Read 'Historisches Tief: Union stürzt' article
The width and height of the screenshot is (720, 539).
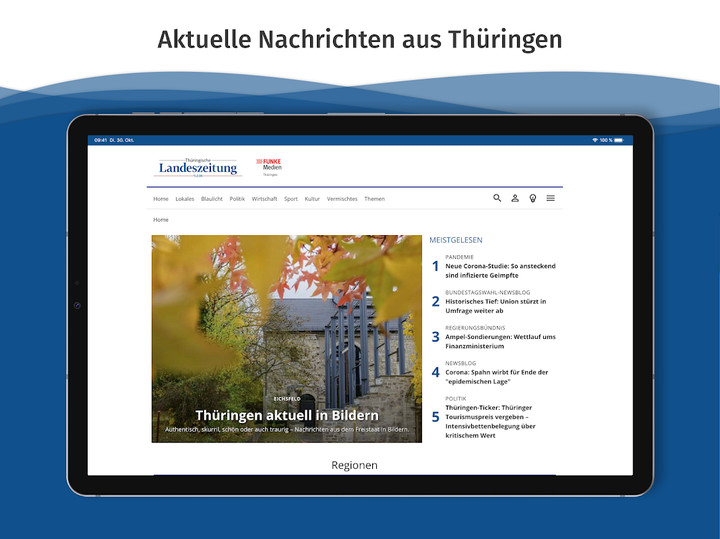point(496,305)
